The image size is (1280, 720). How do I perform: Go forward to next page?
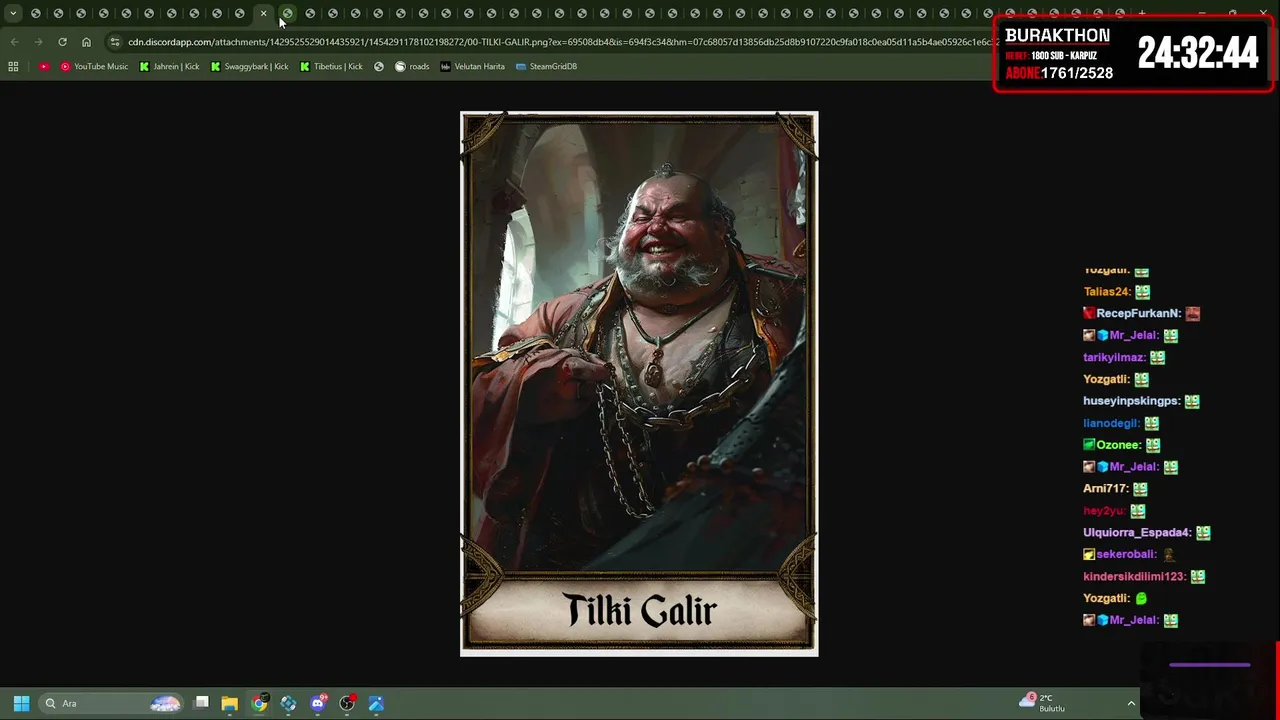coord(38,42)
